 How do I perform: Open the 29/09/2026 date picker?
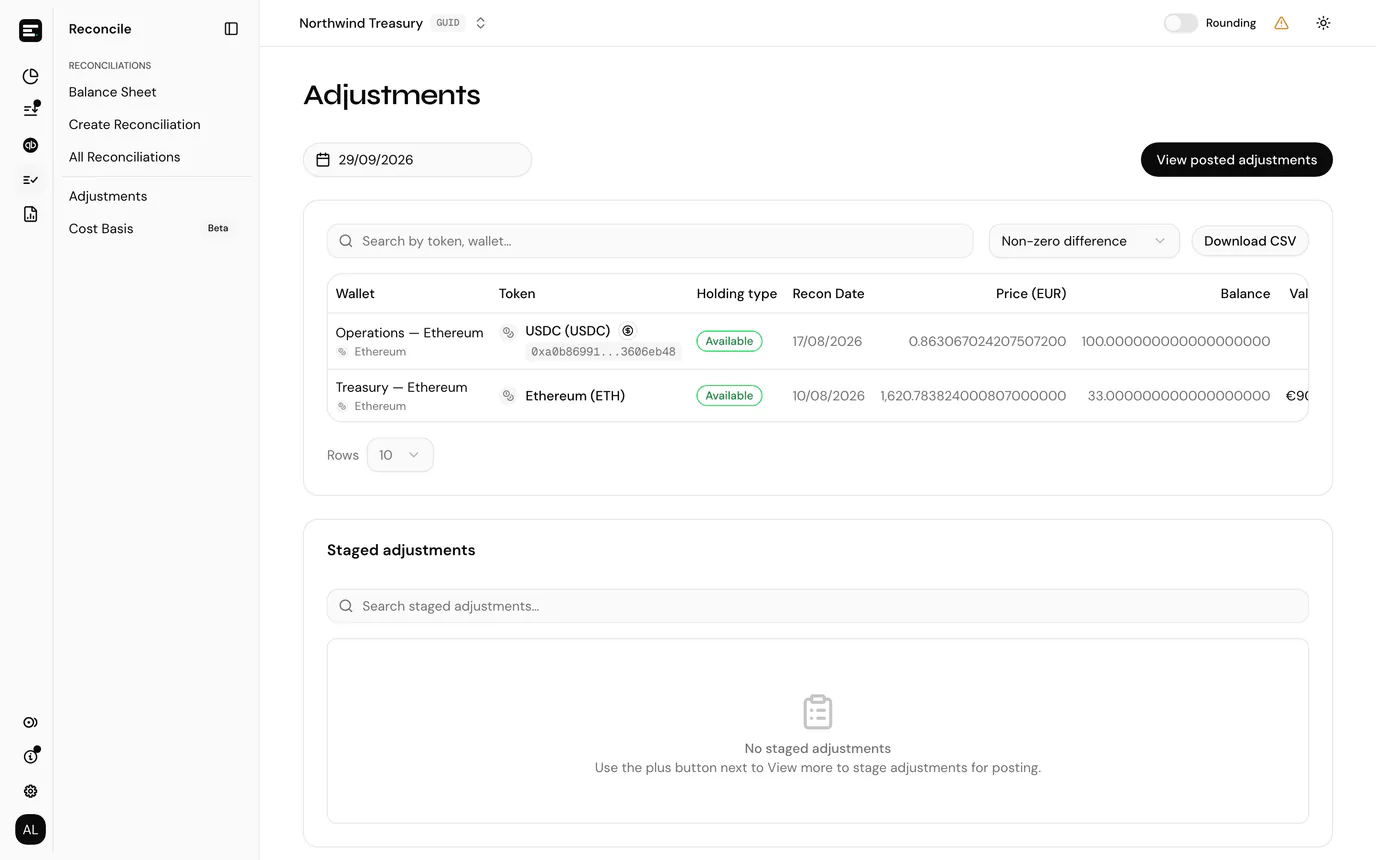click(x=417, y=160)
